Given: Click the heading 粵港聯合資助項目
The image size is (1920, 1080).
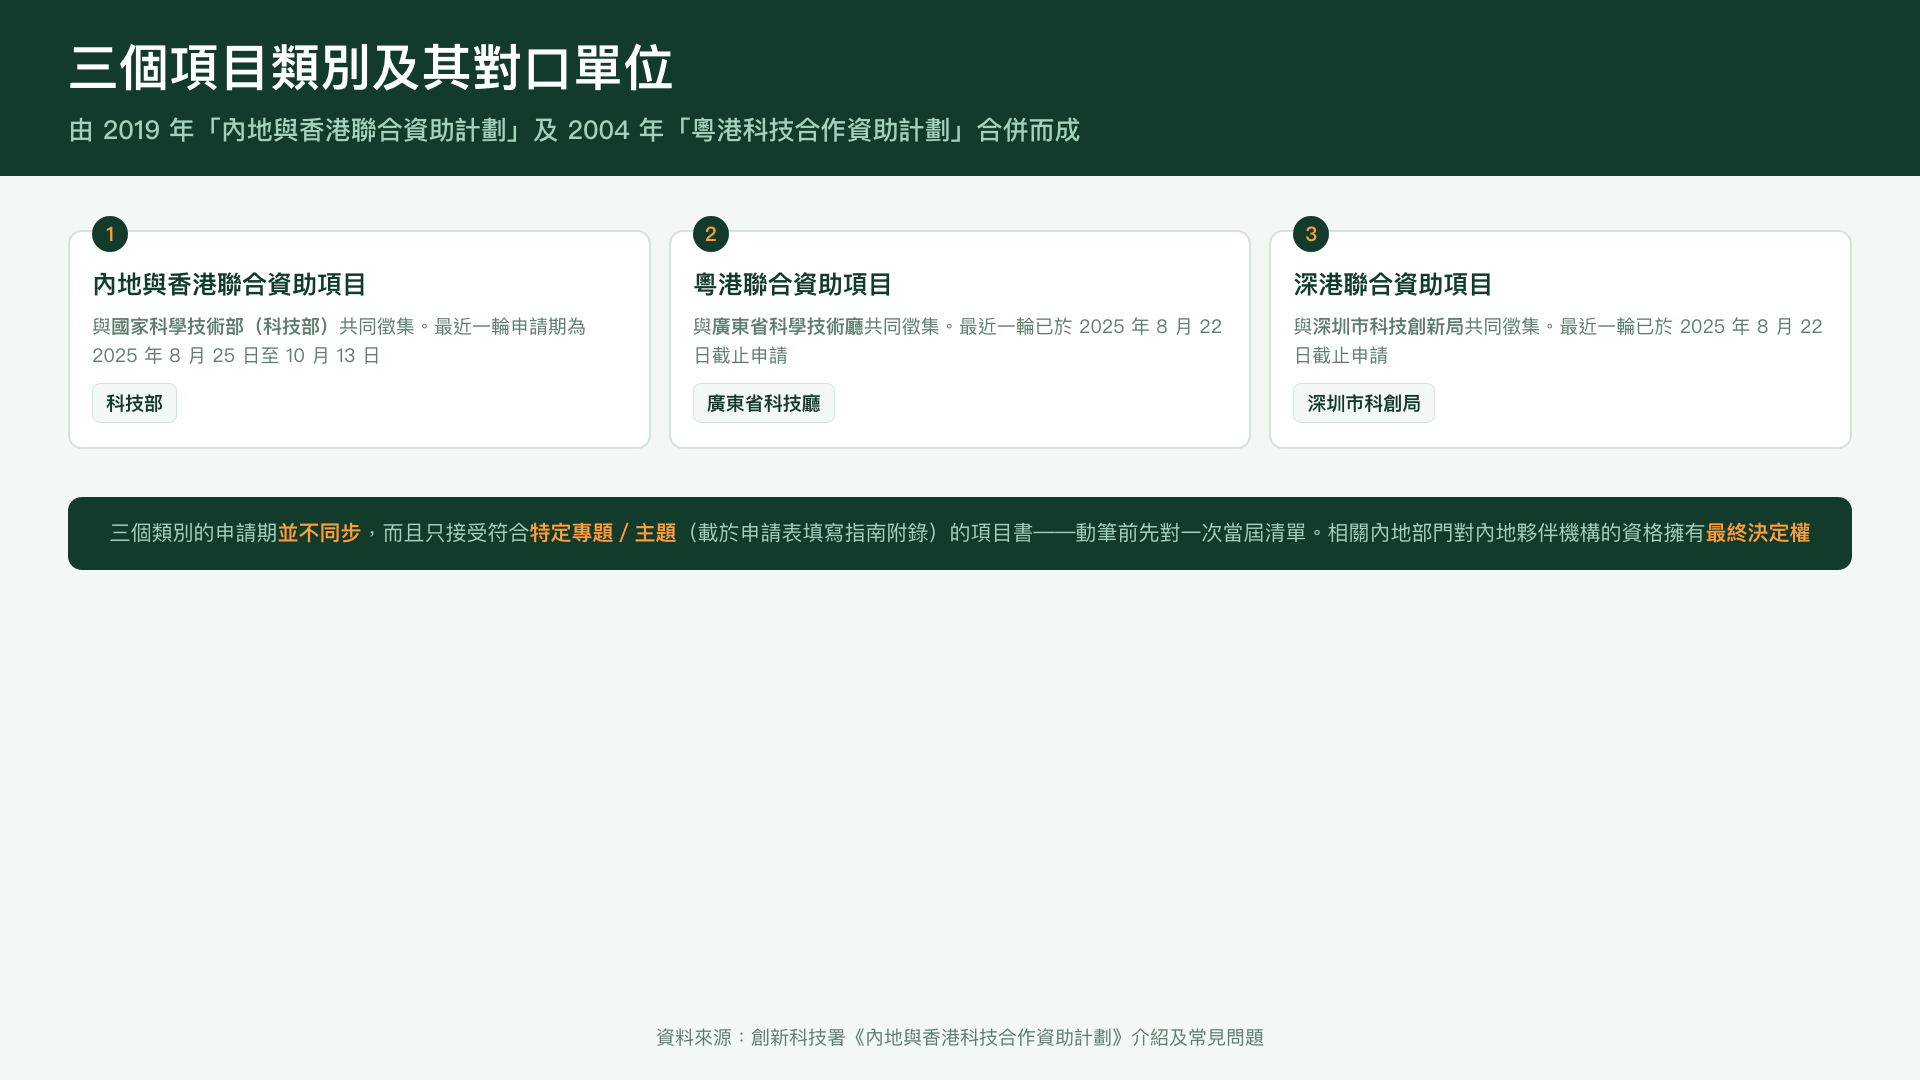Looking at the screenshot, I should [x=792, y=285].
